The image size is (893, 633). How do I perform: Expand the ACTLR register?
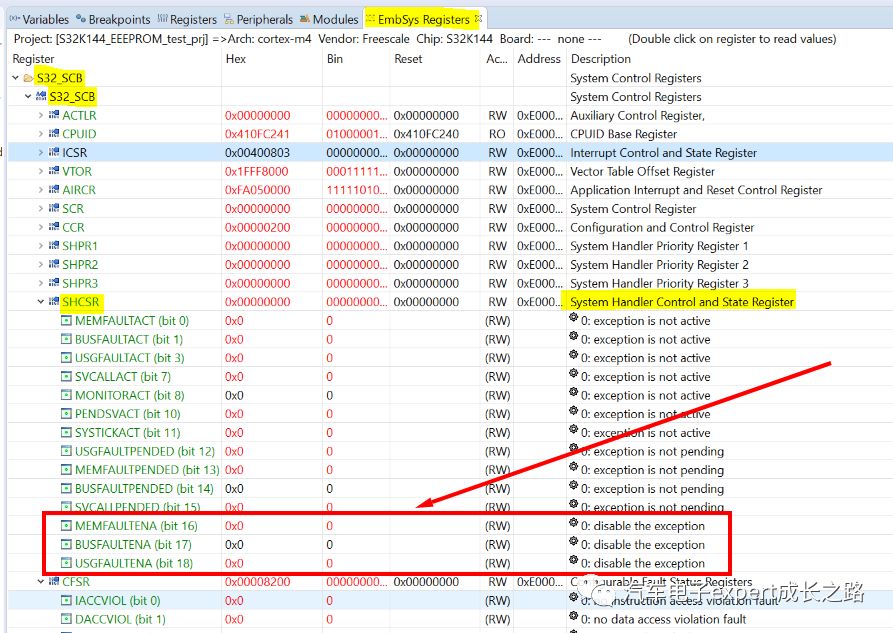(40, 115)
